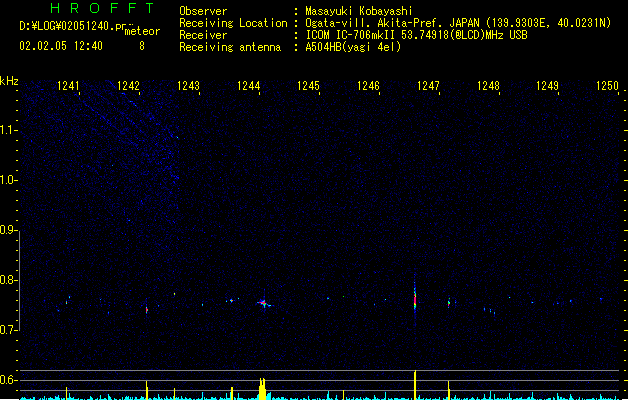Click the 1246 time axis label
This screenshot has height=400, width=629.
tap(368, 86)
